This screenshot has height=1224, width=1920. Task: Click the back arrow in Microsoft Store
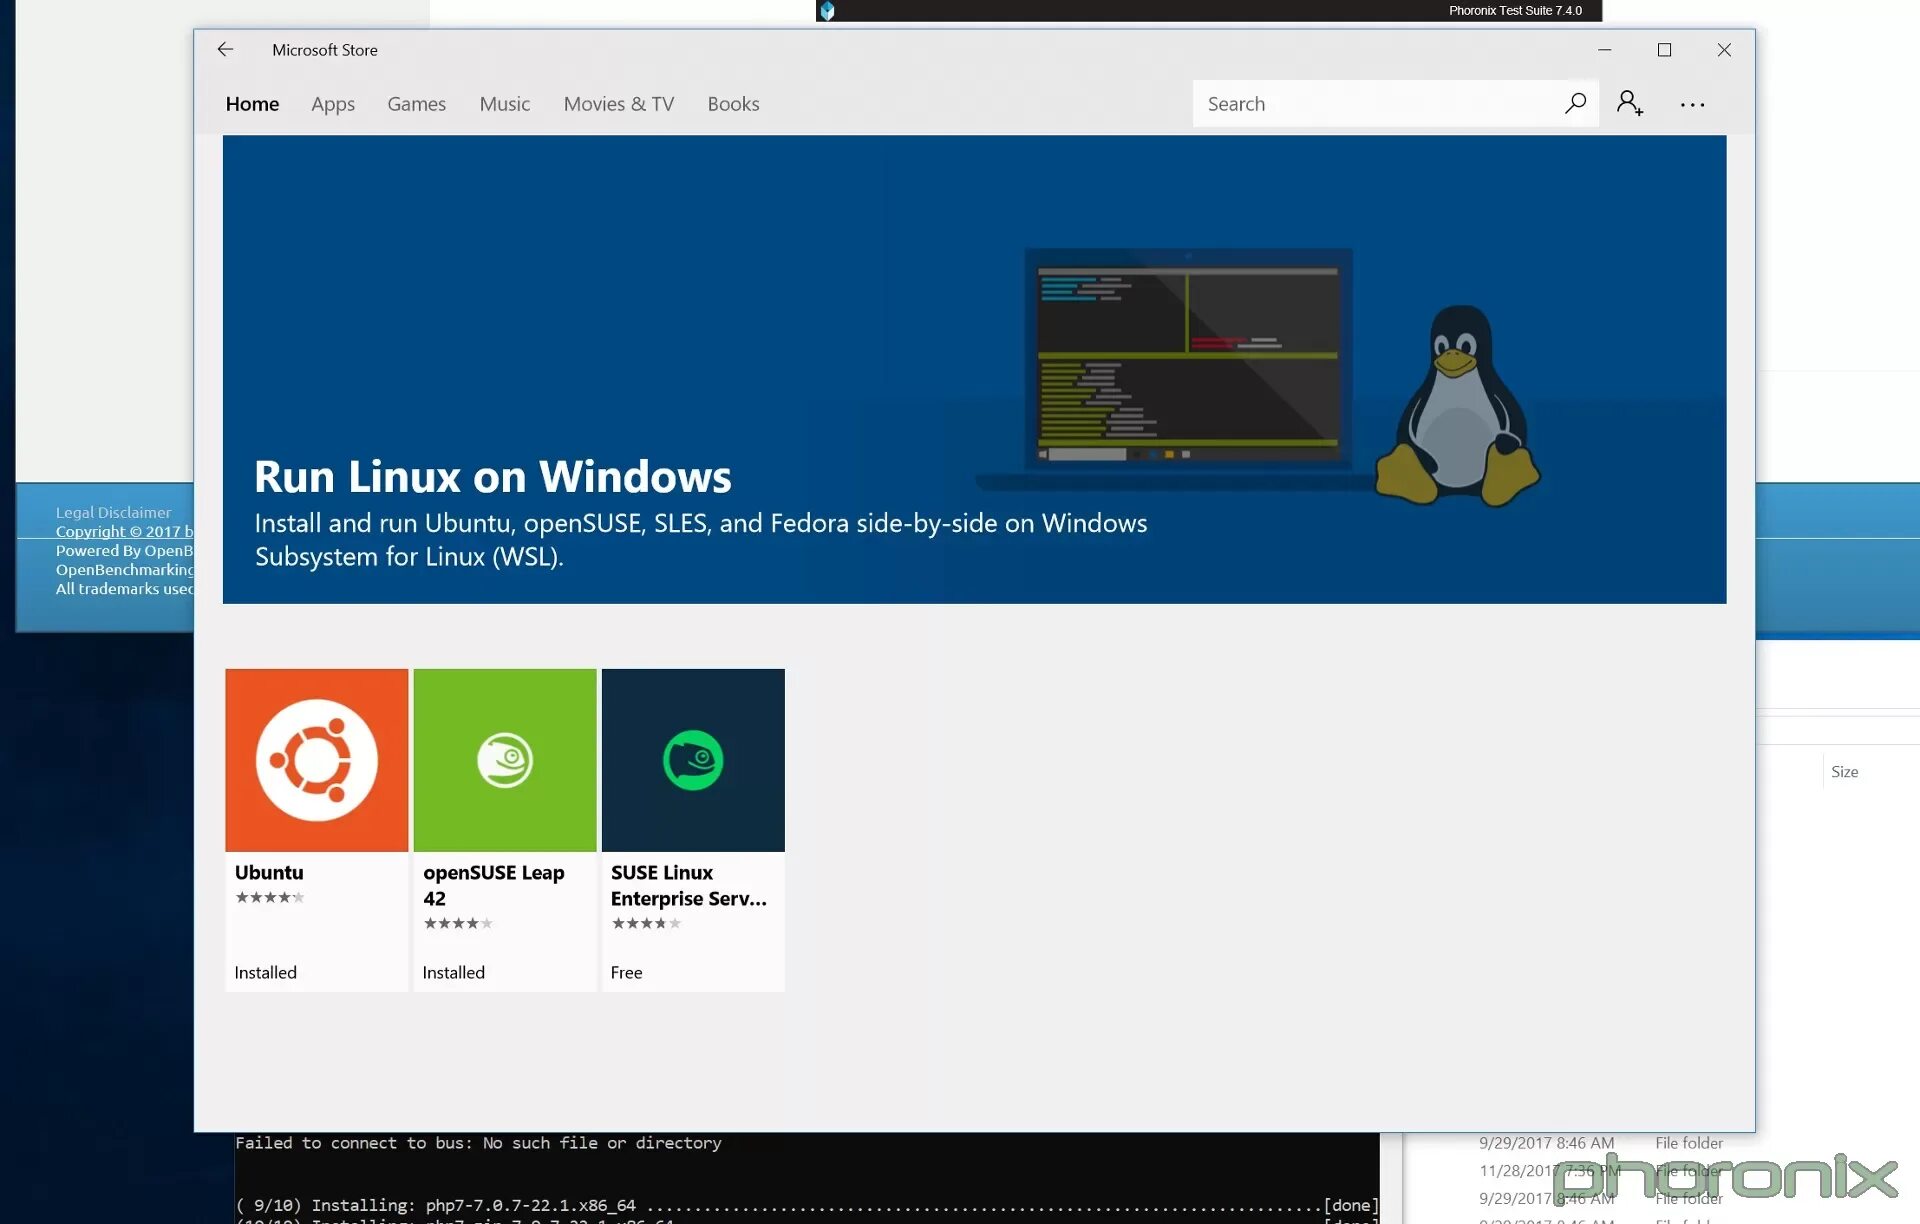pyautogui.click(x=225, y=49)
